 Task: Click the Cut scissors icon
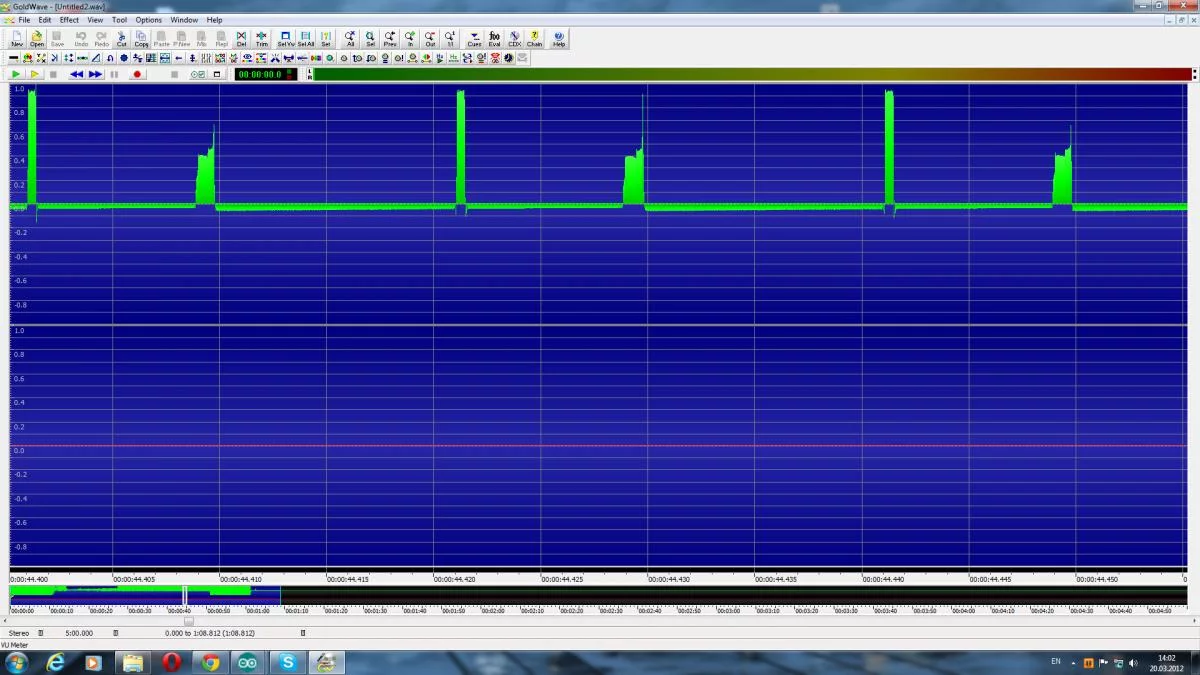pos(122,39)
